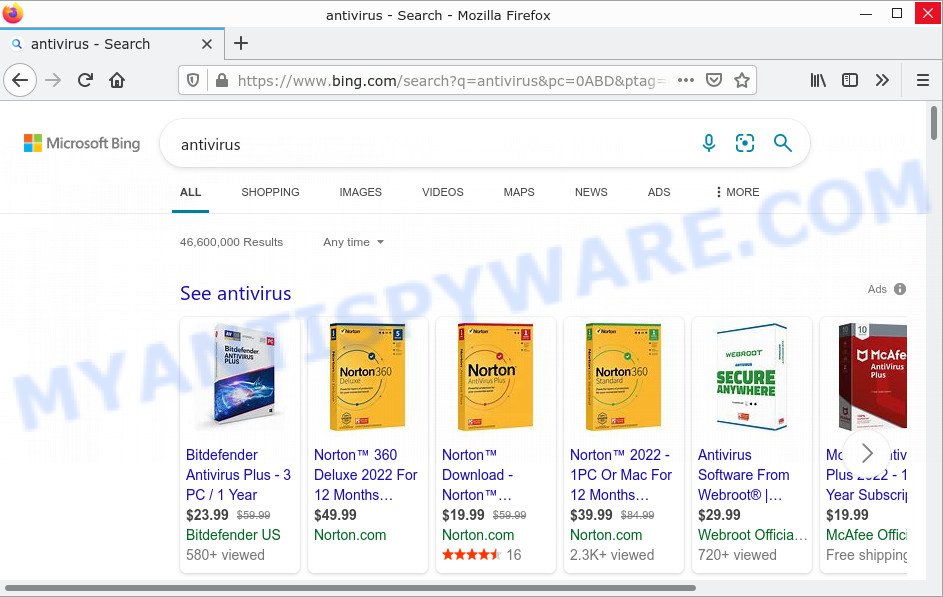The image size is (943, 597).
Task: Minimize the Firefox window
Action: pos(866,13)
